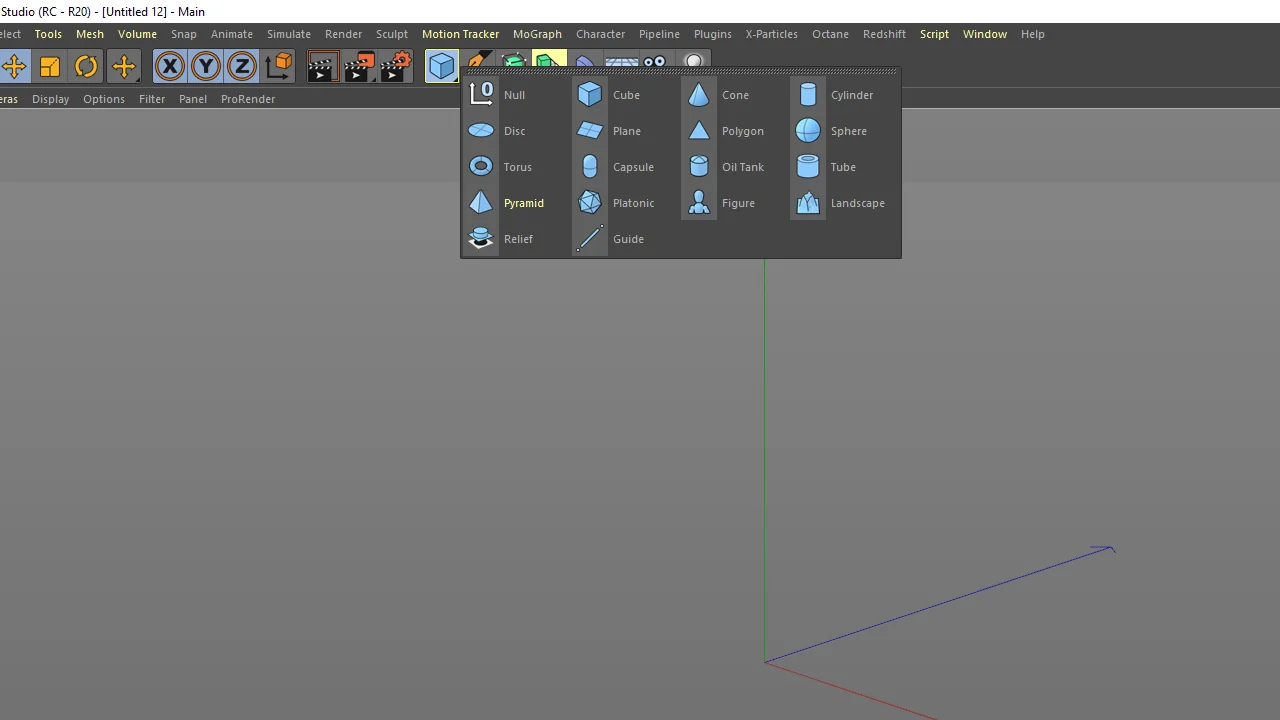The height and width of the screenshot is (720, 1280).
Task: Toggle Z axis lock
Action: coord(242,67)
